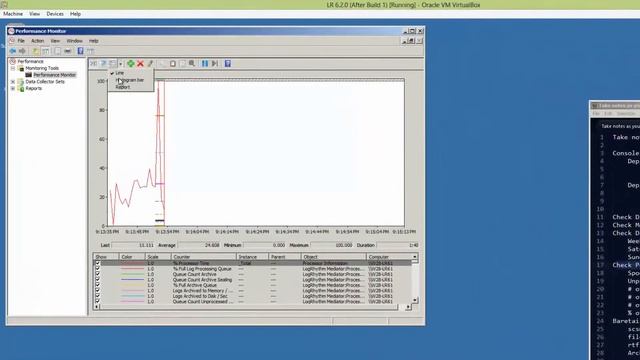Uncheck Show for Queue Count Archive Sealing

[x=97, y=280]
